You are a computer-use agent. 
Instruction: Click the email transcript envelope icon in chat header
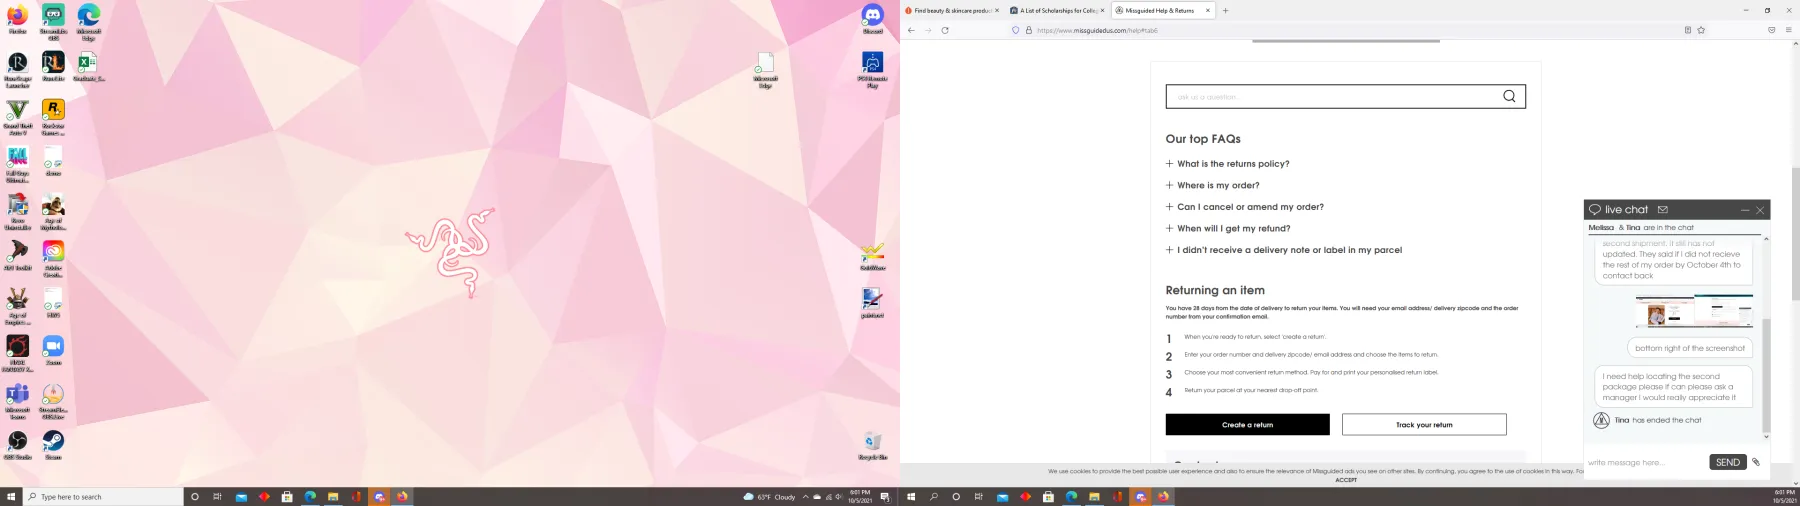click(1663, 210)
